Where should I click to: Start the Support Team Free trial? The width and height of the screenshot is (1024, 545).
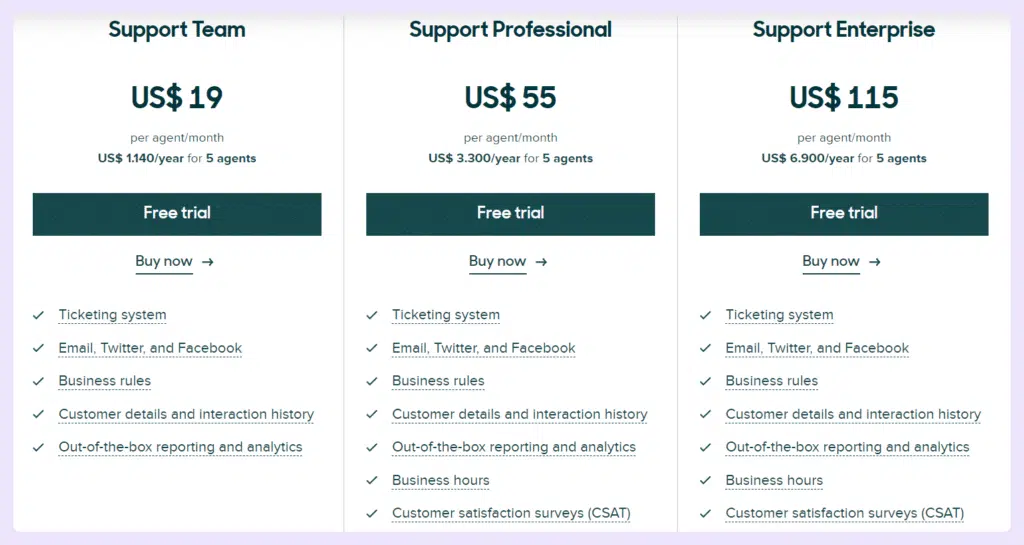(x=177, y=213)
